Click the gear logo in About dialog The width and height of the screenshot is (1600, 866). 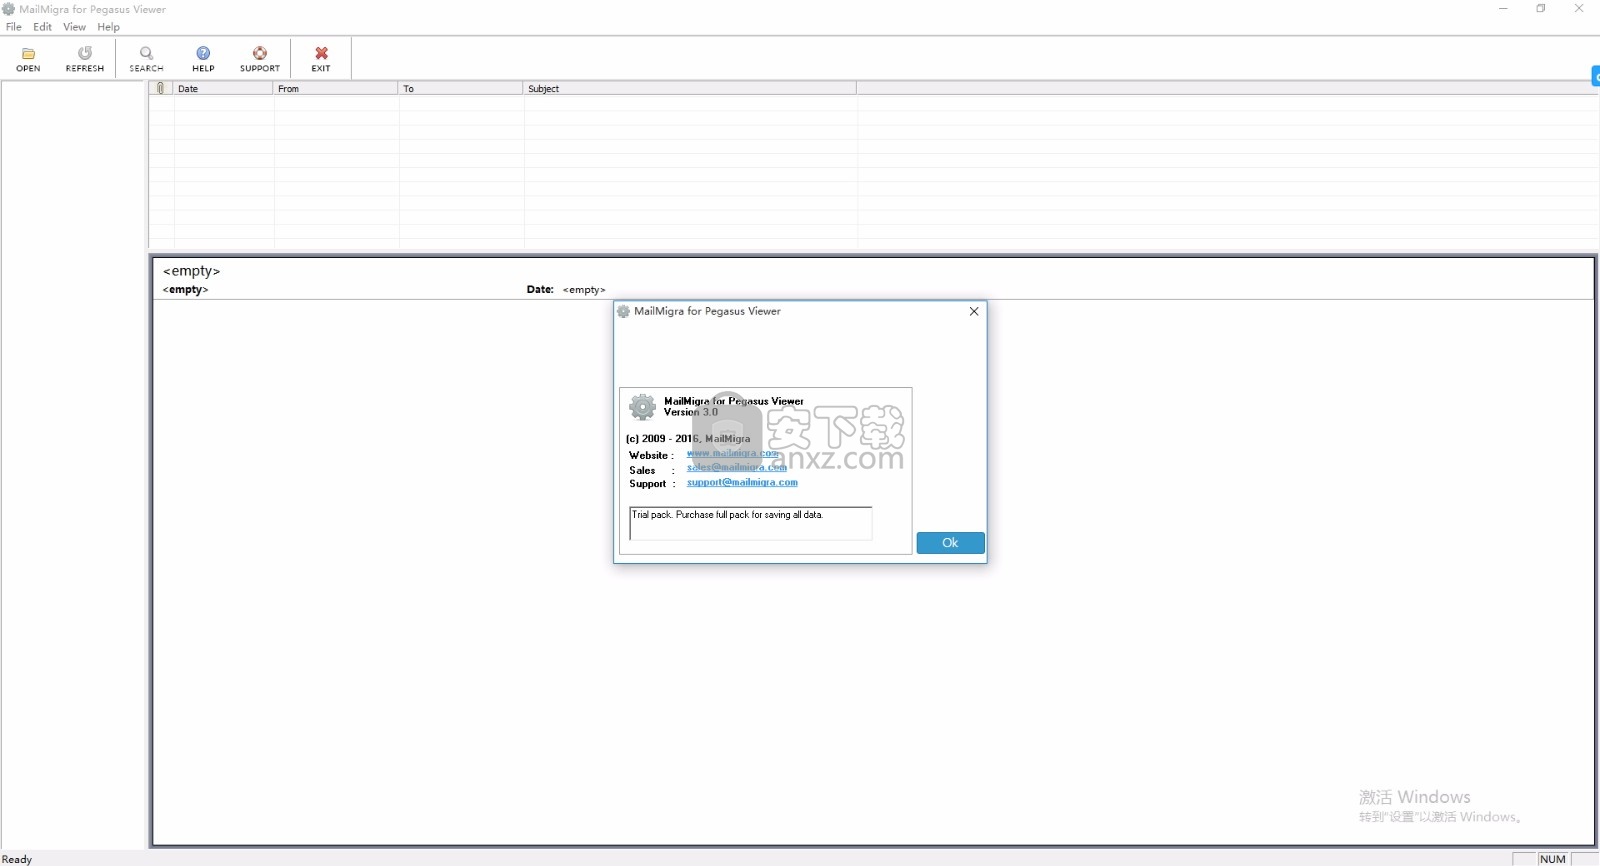coord(642,407)
